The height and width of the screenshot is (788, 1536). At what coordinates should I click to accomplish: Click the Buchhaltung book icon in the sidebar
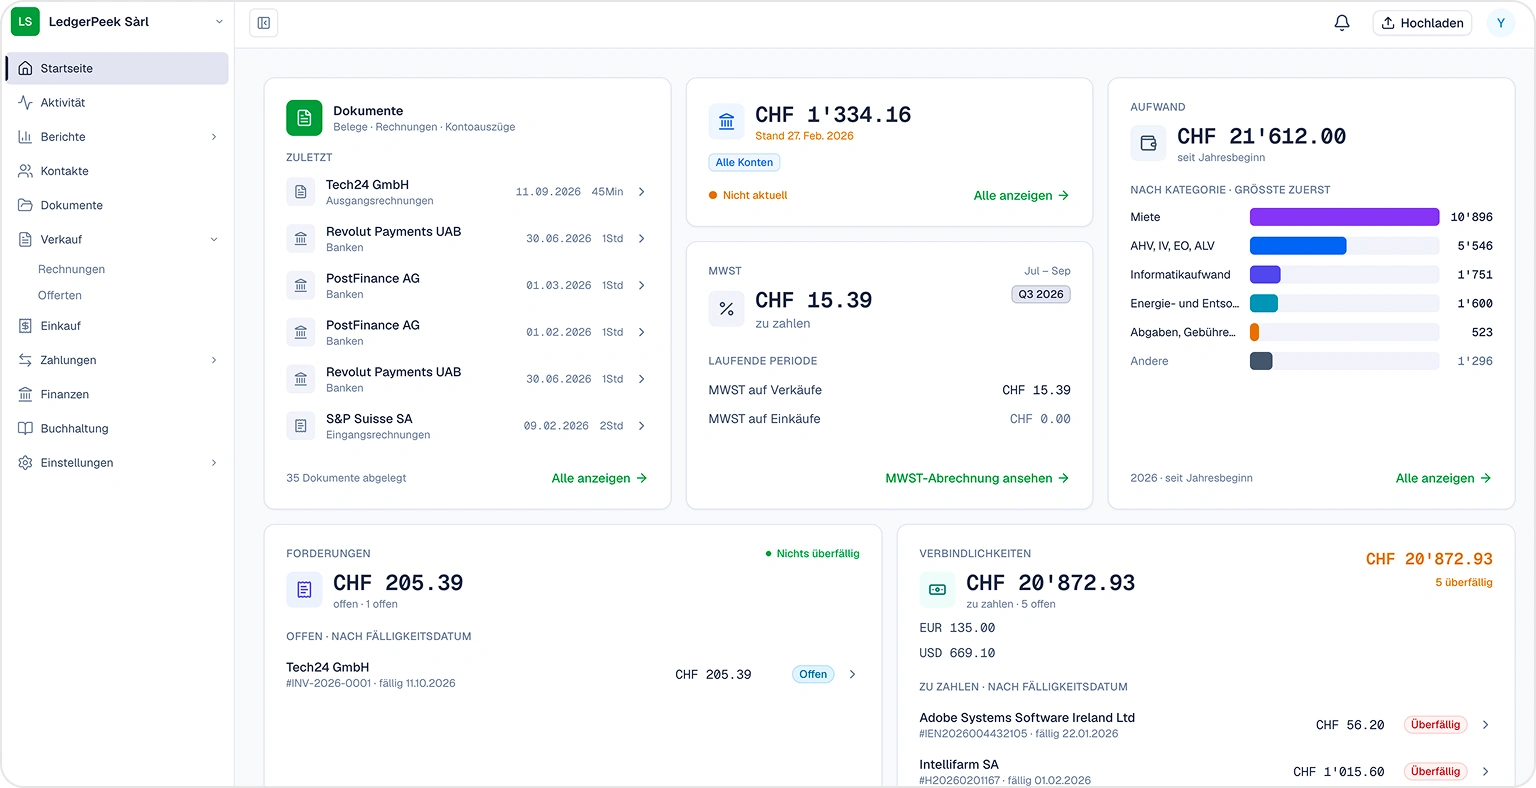[x=25, y=428]
